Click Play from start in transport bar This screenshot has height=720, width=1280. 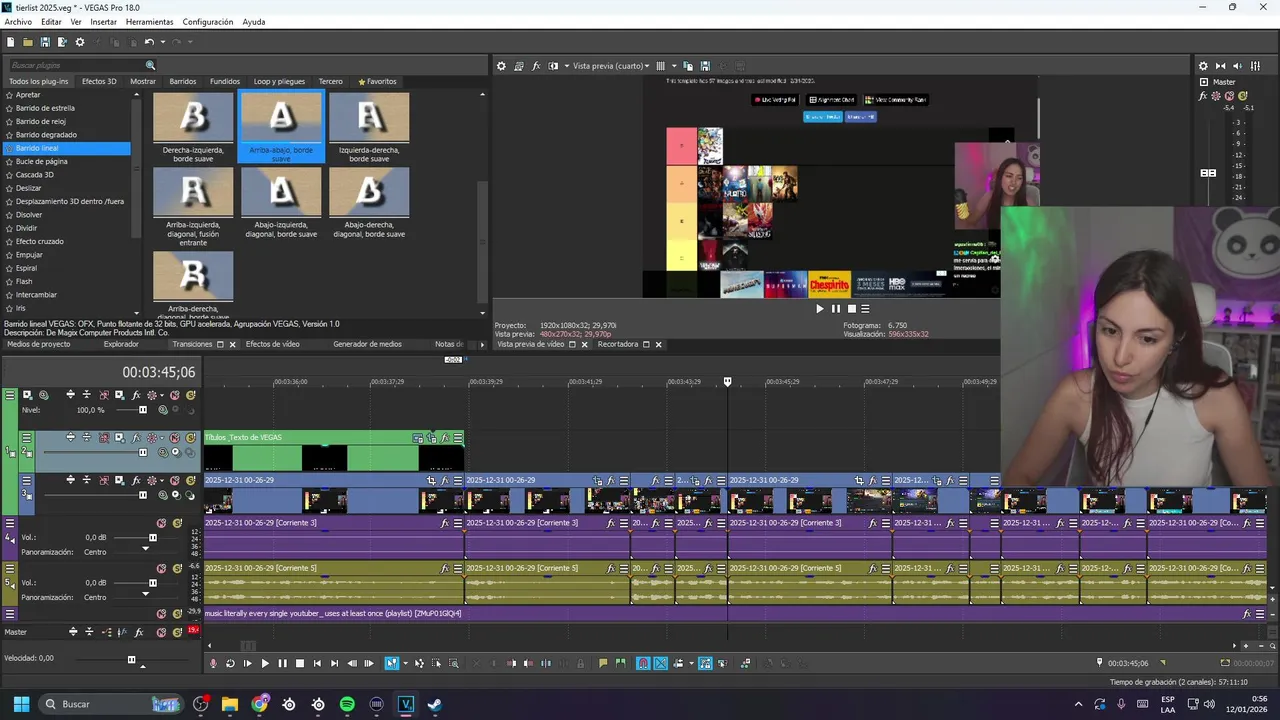pyautogui.click(x=248, y=663)
